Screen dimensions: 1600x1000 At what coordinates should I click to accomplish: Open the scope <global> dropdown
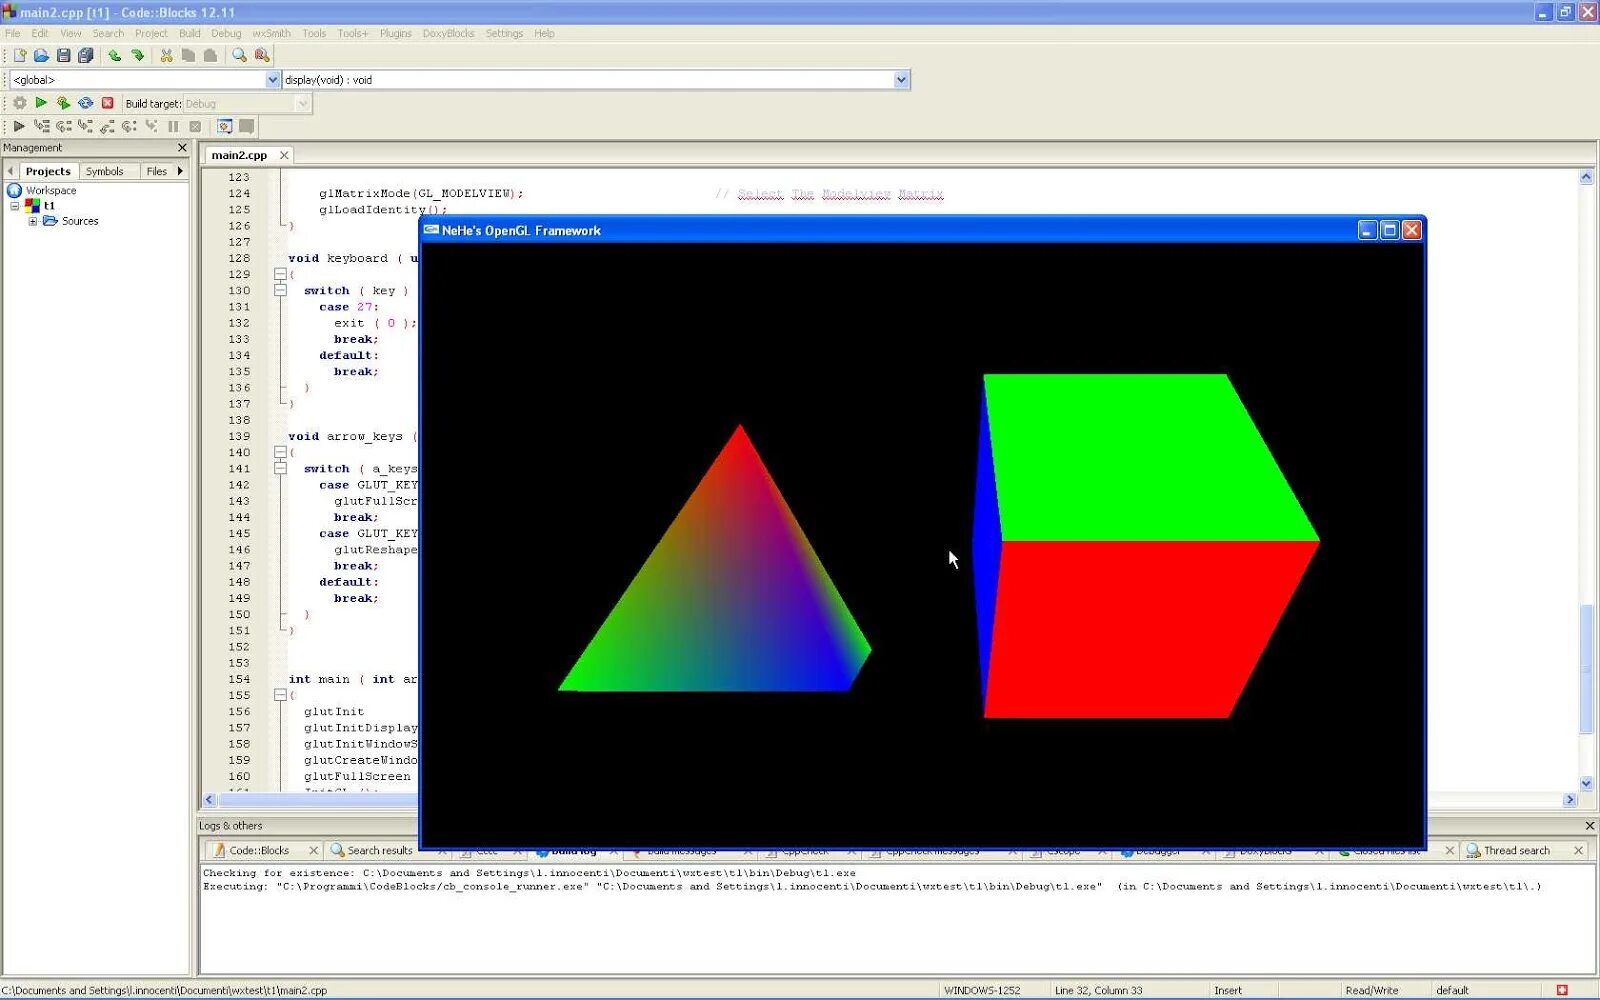tap(272, 79)
